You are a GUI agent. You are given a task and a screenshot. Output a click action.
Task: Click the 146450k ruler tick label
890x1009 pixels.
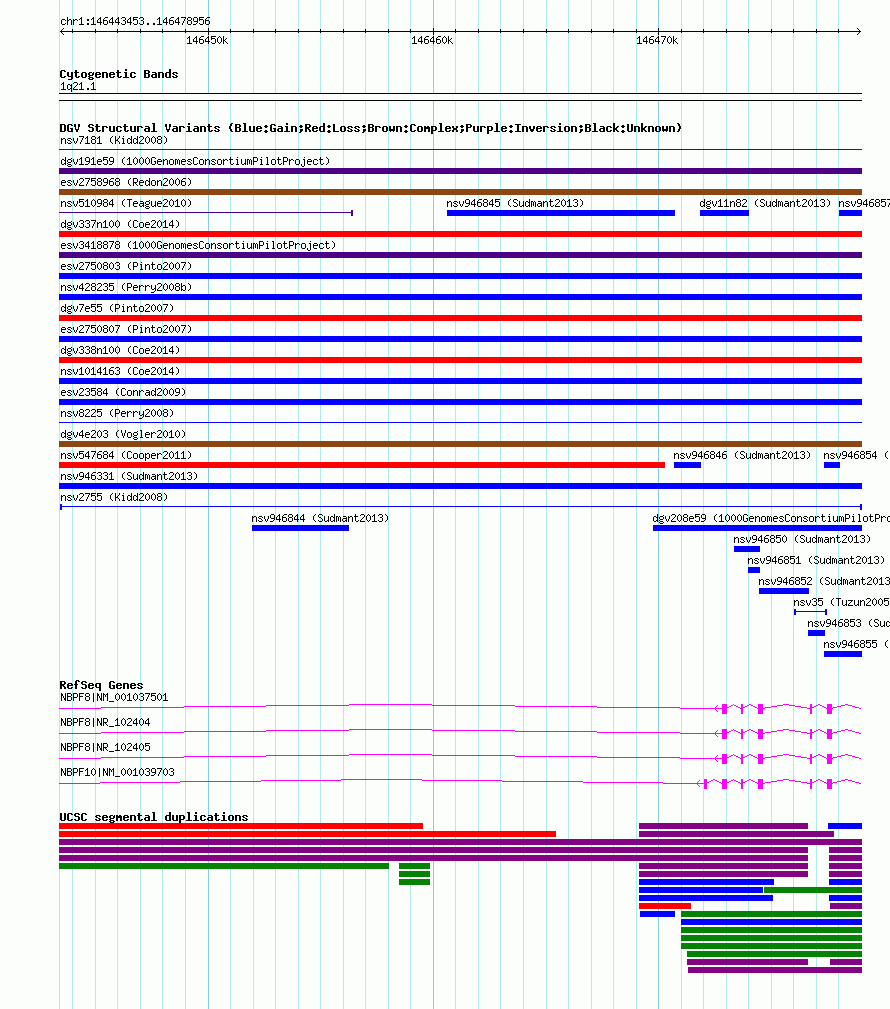tap(207, 41)
